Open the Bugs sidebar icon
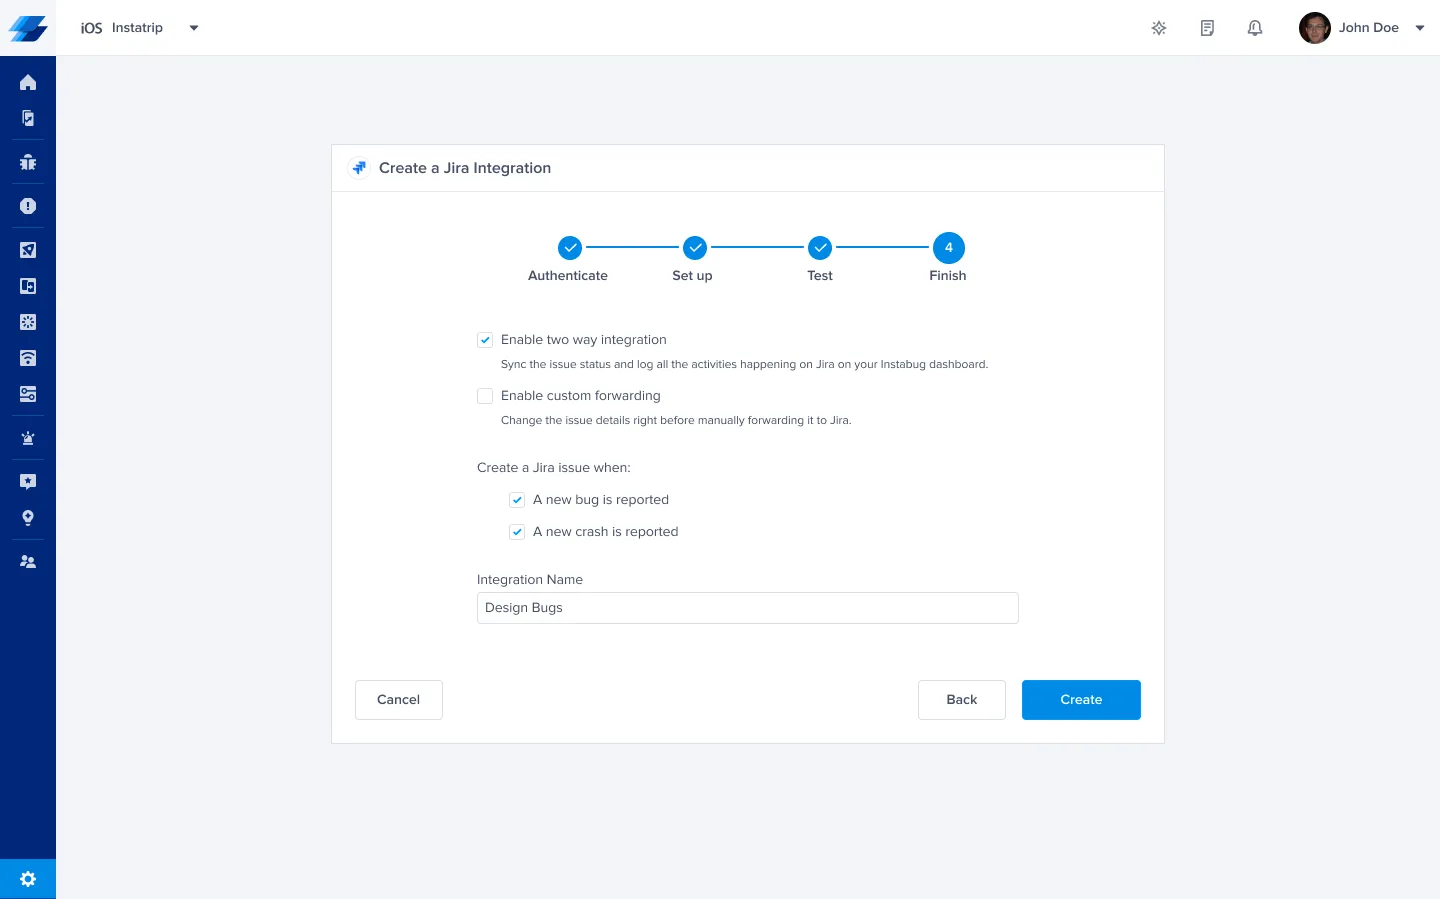The height and width of the screenshot is (899, 1440). [28, 162]
